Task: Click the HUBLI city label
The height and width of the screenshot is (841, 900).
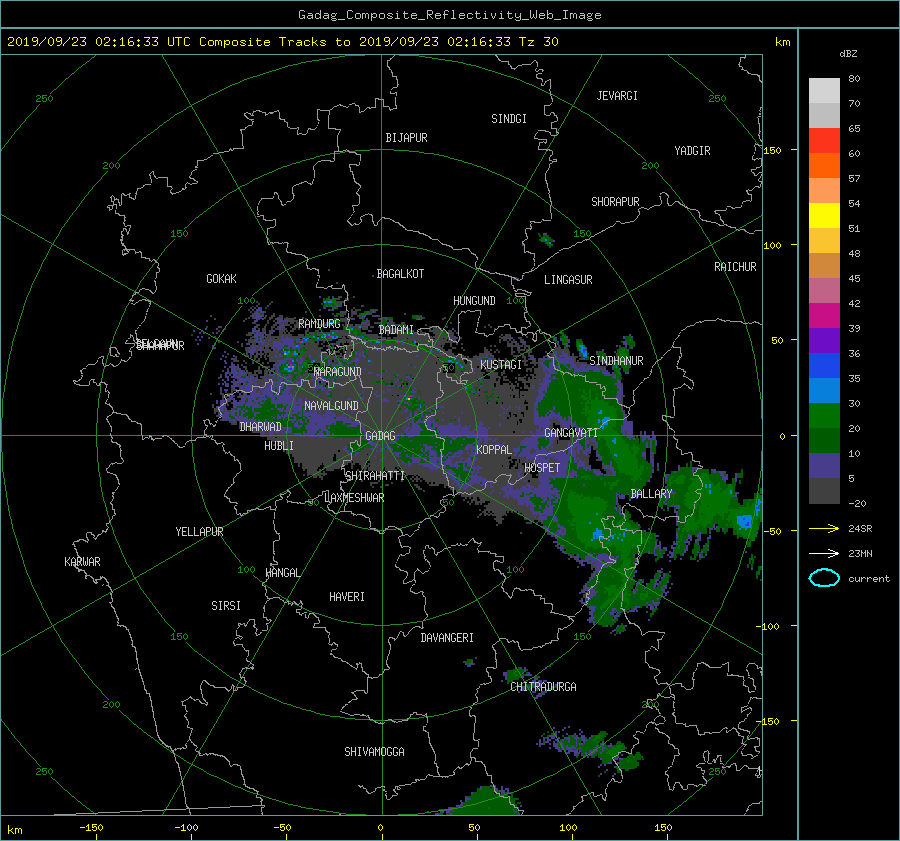Action: tap(279, 446)
